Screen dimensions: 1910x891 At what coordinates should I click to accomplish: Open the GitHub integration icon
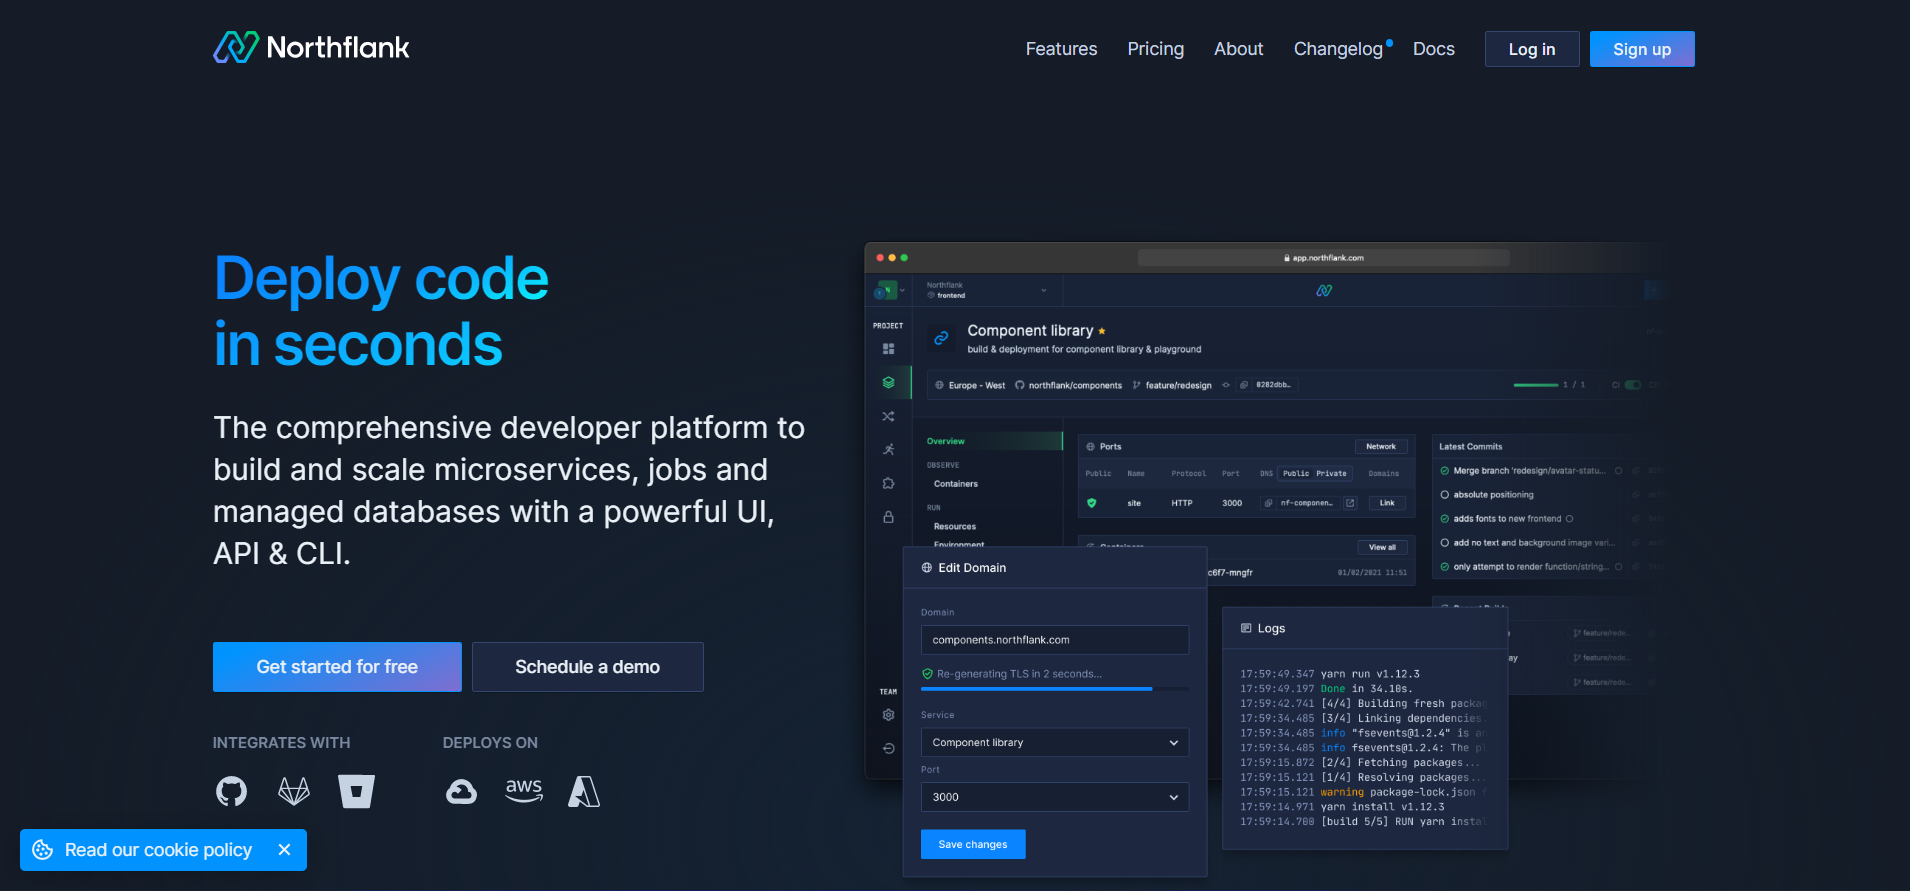tap(231, 792)
